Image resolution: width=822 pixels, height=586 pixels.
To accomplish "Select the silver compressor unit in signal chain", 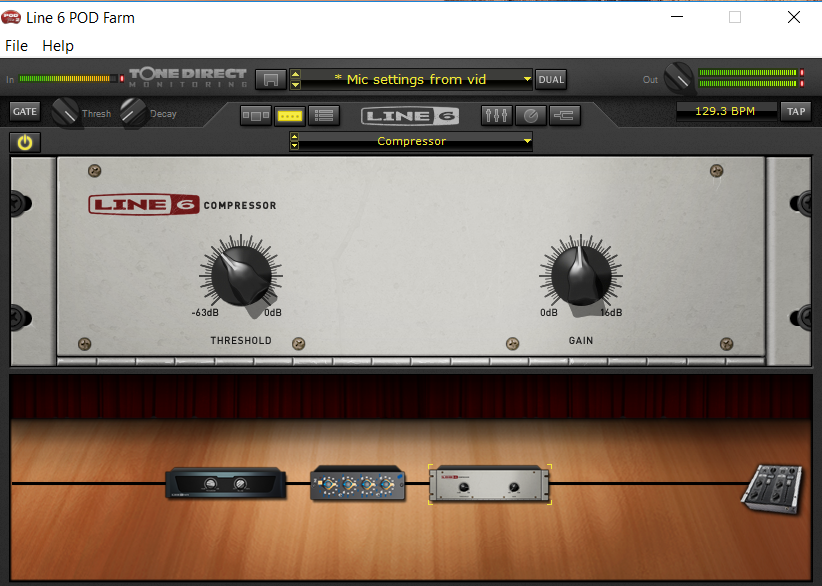I will pyautogui.click(x=490, y=484).
